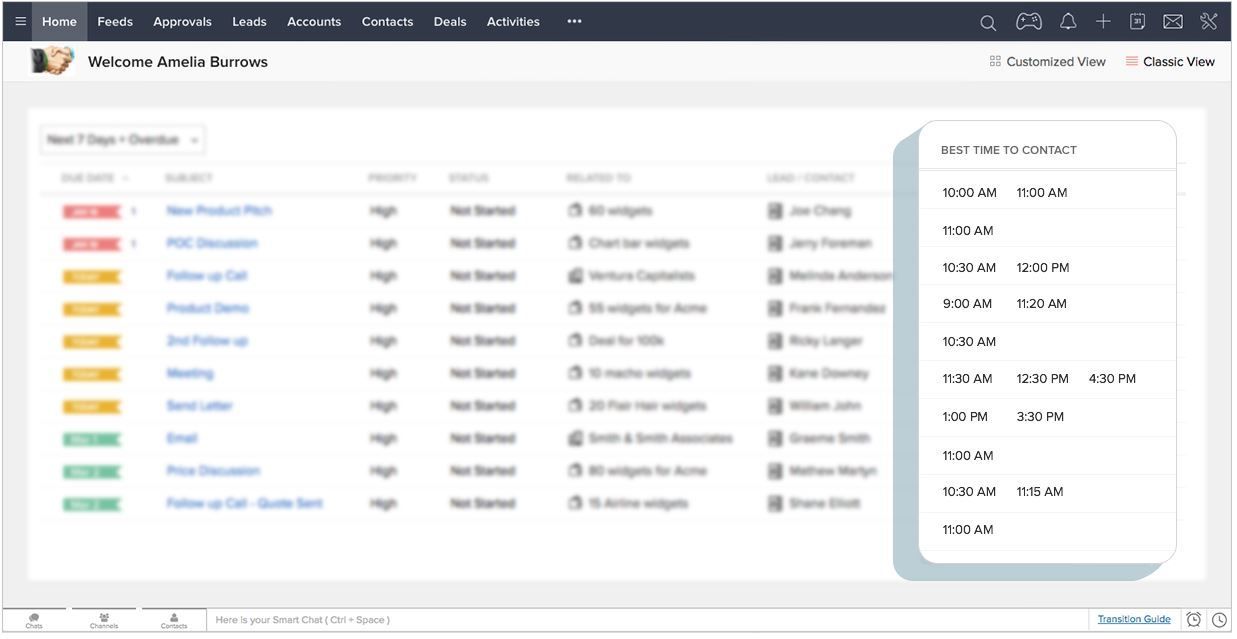
Task: Open quick create with the plus icon
Action: pos(1102,21)
